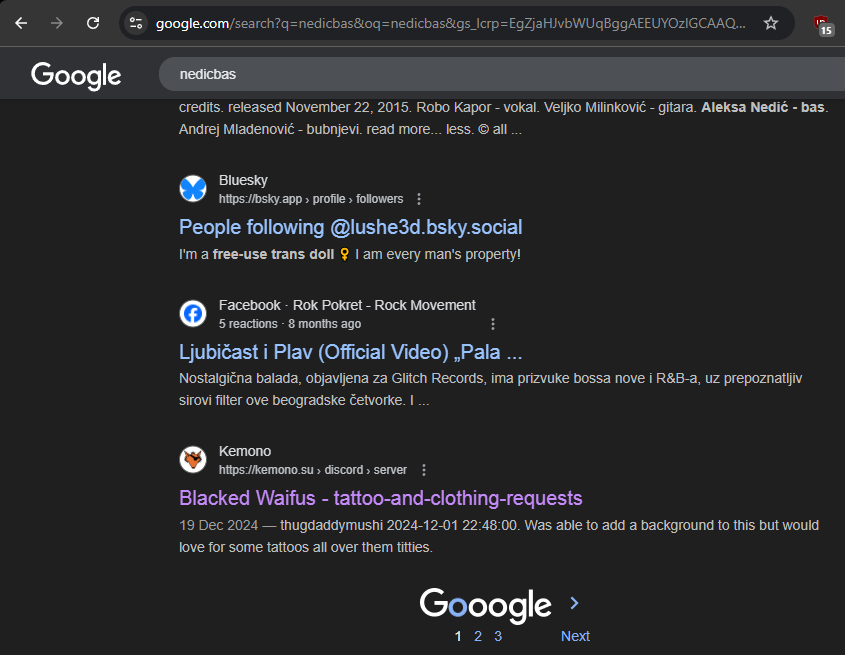Click the 'Aleksa Nedić - bas' bold text
Image resolution: width=845 pixels, height=655 pixels.
tap(763, 107)
